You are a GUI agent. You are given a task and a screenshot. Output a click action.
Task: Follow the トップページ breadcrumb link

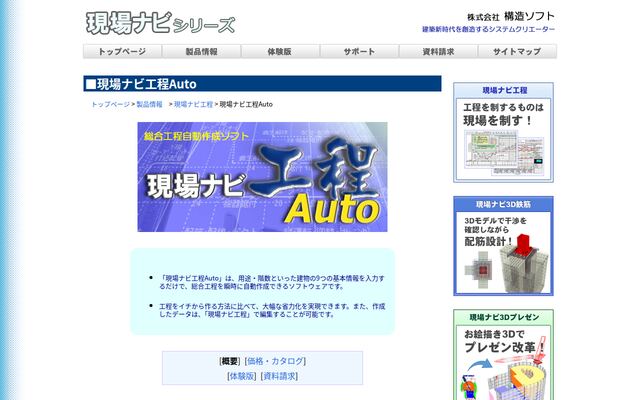click(x=111, y=104)
